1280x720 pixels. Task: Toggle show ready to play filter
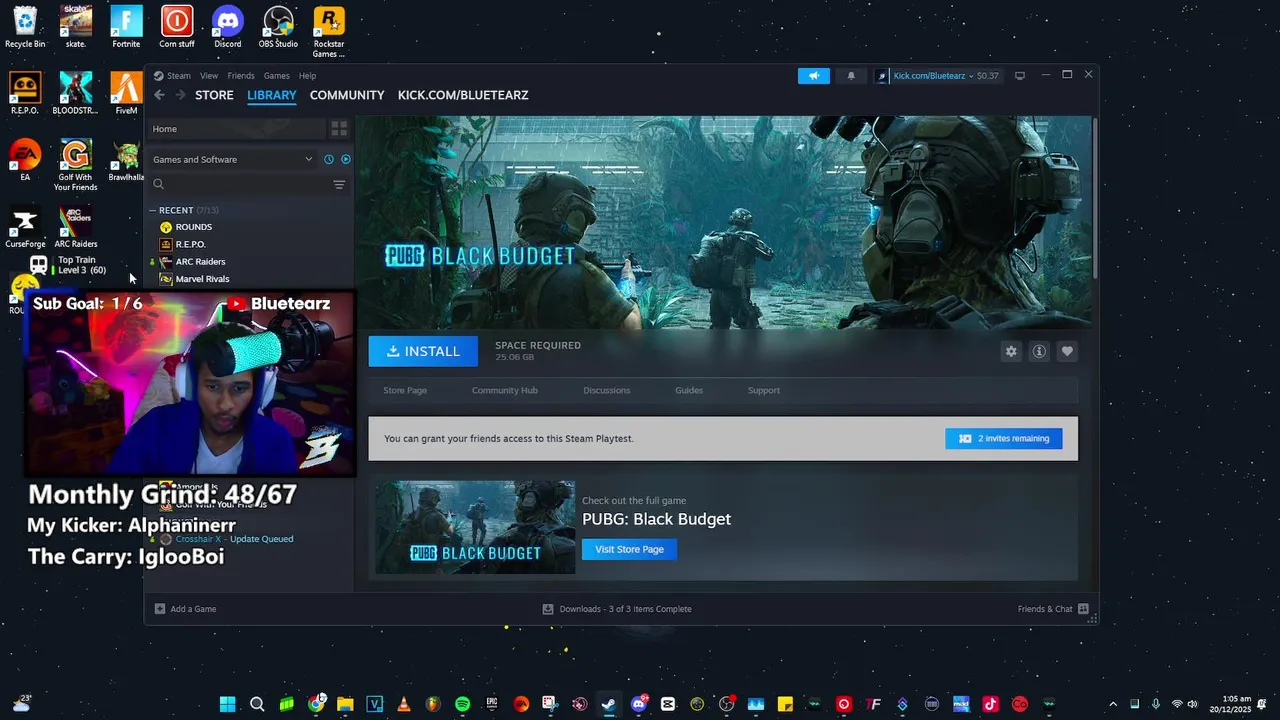pyautogui.click(x=346, y=159)
